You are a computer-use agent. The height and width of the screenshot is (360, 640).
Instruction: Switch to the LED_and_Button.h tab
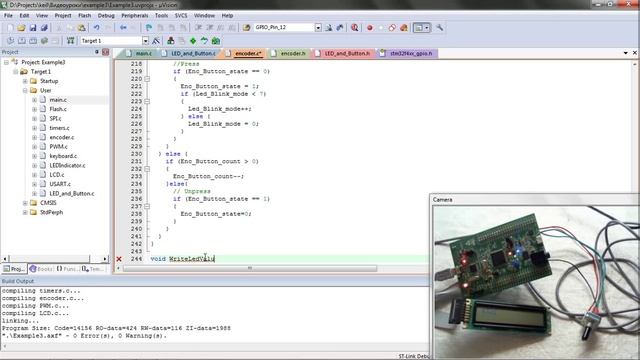pos(343,53)
